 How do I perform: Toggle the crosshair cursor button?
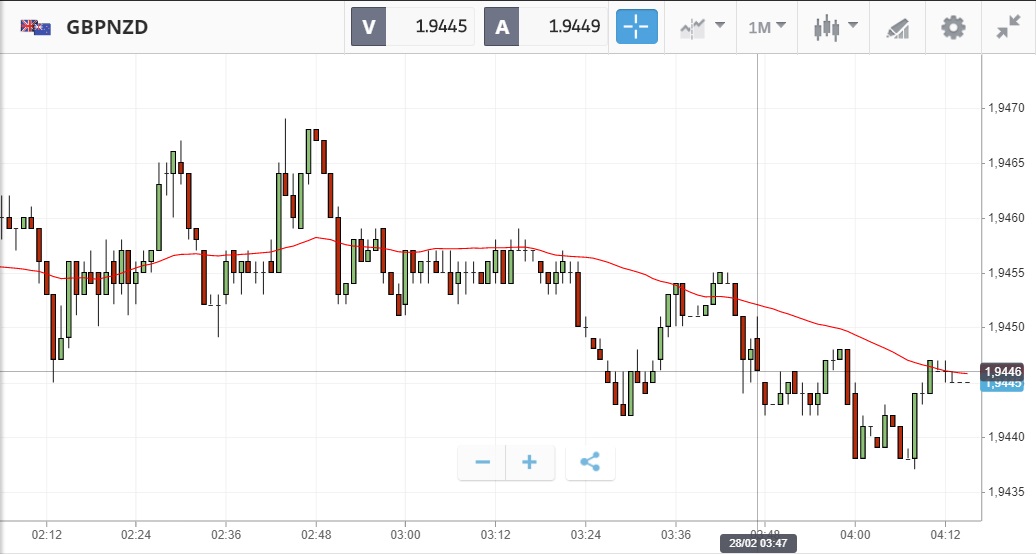[x=637, y=27]
